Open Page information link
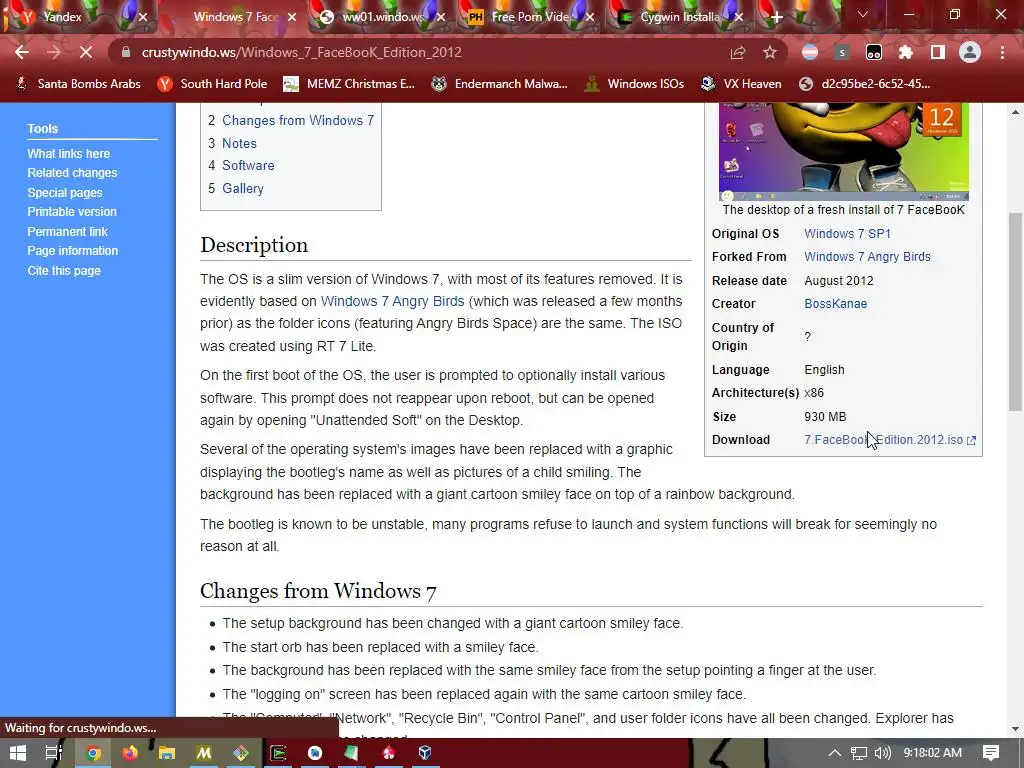 [72, 251]
